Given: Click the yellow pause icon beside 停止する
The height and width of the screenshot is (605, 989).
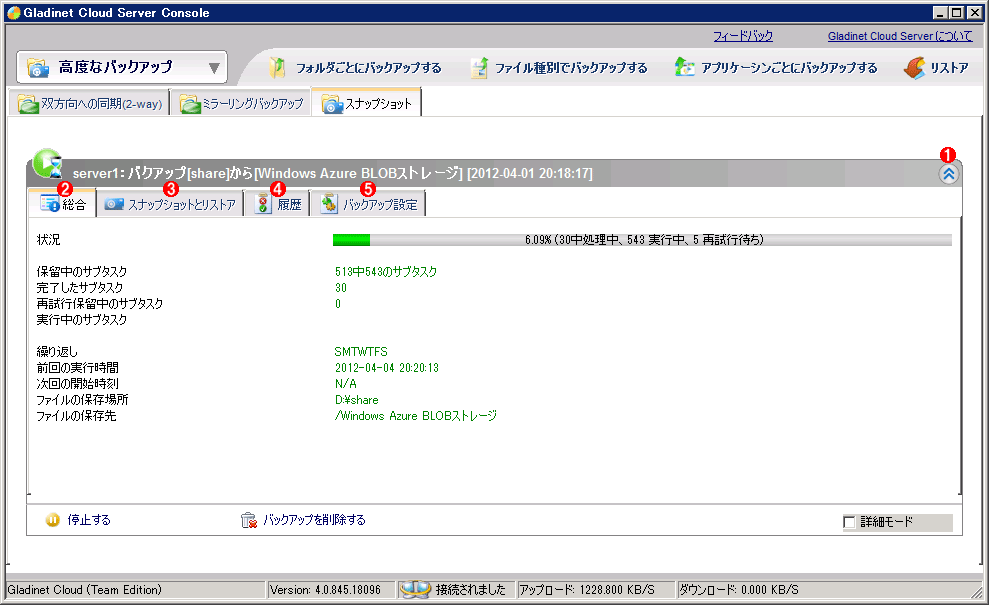Looking at the screenshot, I should click(52, 520).
